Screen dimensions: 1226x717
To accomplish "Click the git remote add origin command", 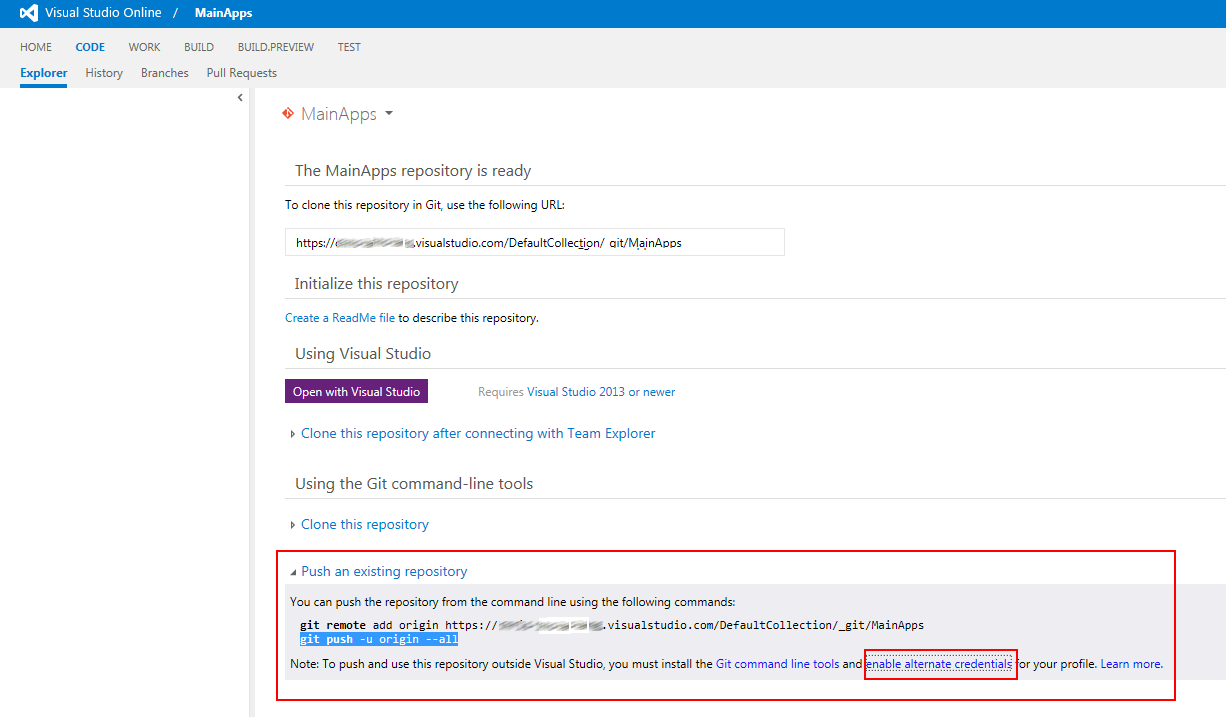I will (612, 625).
